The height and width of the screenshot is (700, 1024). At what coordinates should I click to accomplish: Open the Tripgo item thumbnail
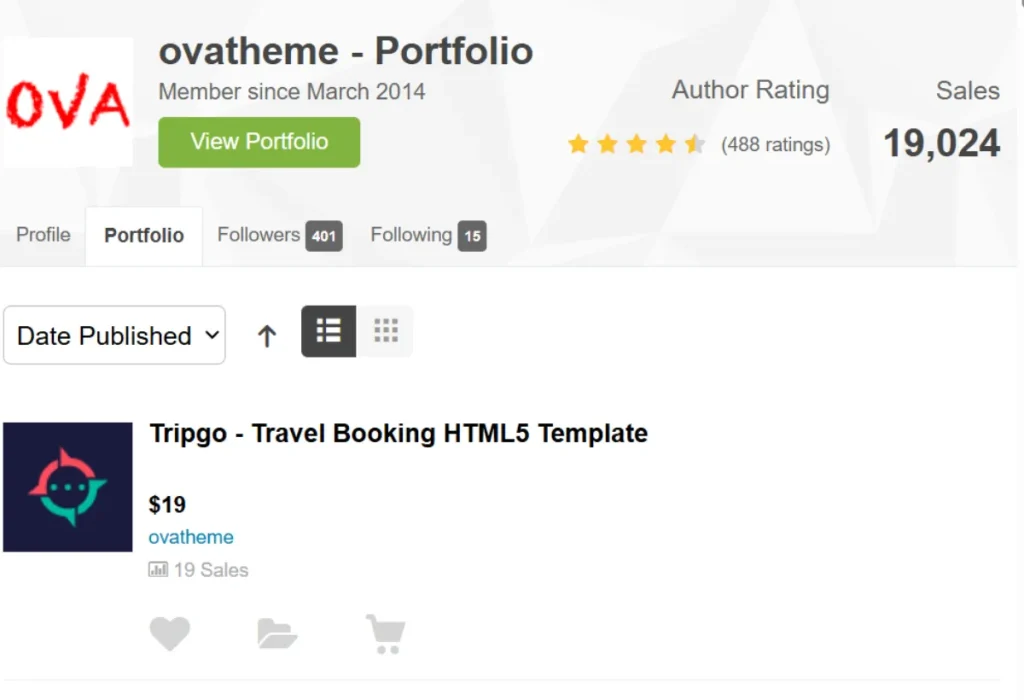tap(68, 487)
